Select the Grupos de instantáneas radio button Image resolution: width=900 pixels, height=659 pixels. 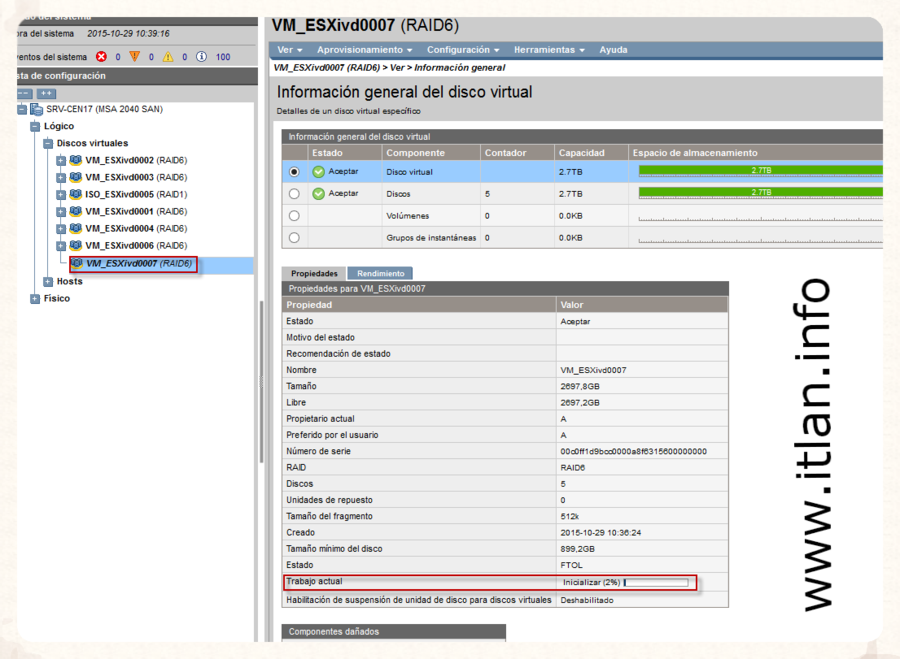294,238
